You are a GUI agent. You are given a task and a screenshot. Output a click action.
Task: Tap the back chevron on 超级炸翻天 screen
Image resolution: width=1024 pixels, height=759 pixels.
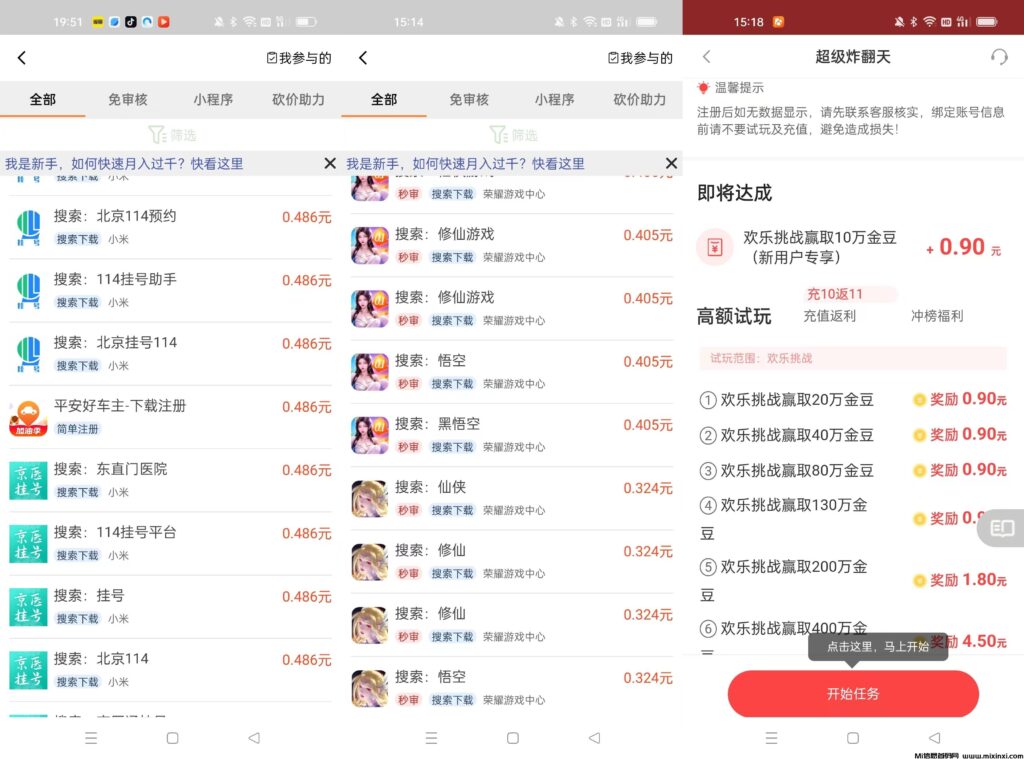point(708,57)
